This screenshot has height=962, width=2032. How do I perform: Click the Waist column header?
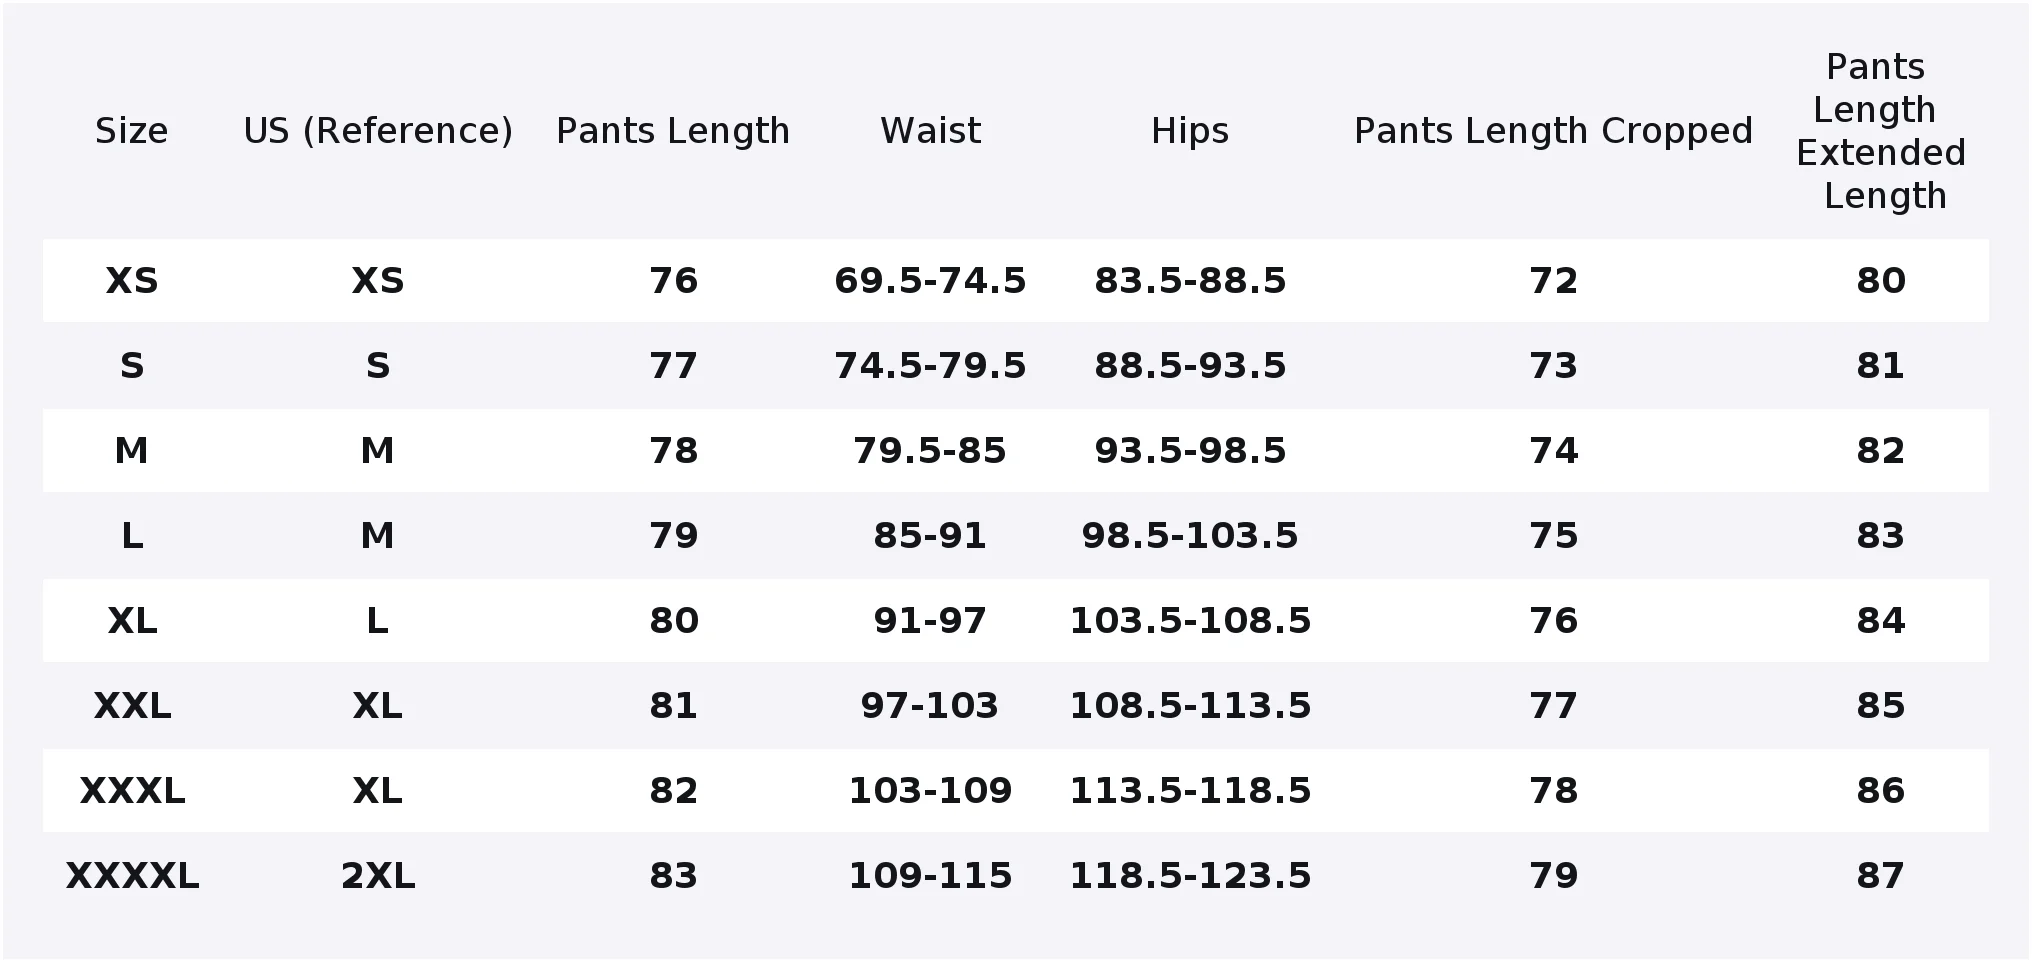point(930,131)
